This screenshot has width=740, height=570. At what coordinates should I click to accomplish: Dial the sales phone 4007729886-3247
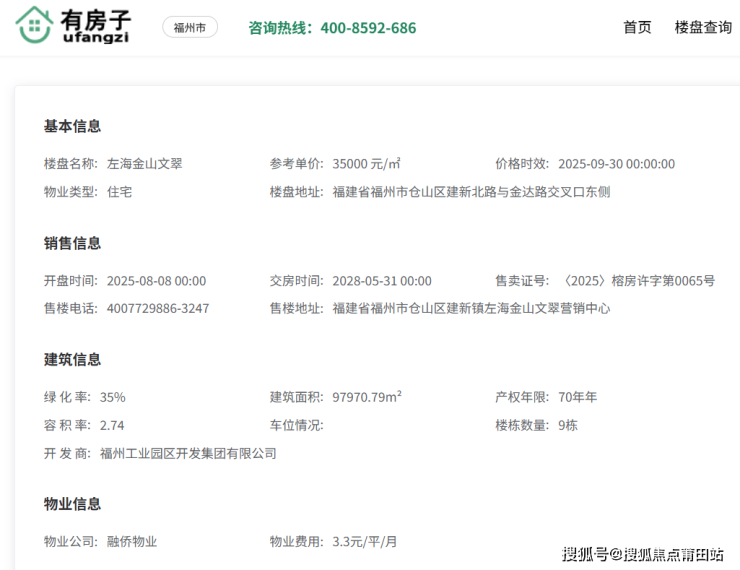[158, 308]
